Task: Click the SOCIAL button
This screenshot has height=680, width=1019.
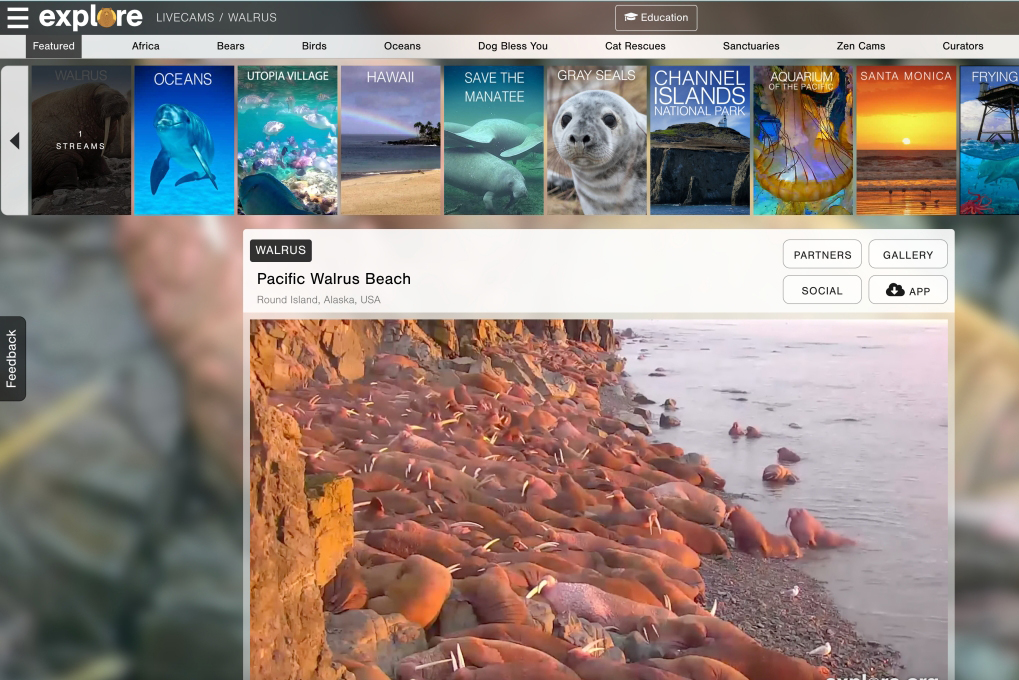Action: tap(822, 290)
